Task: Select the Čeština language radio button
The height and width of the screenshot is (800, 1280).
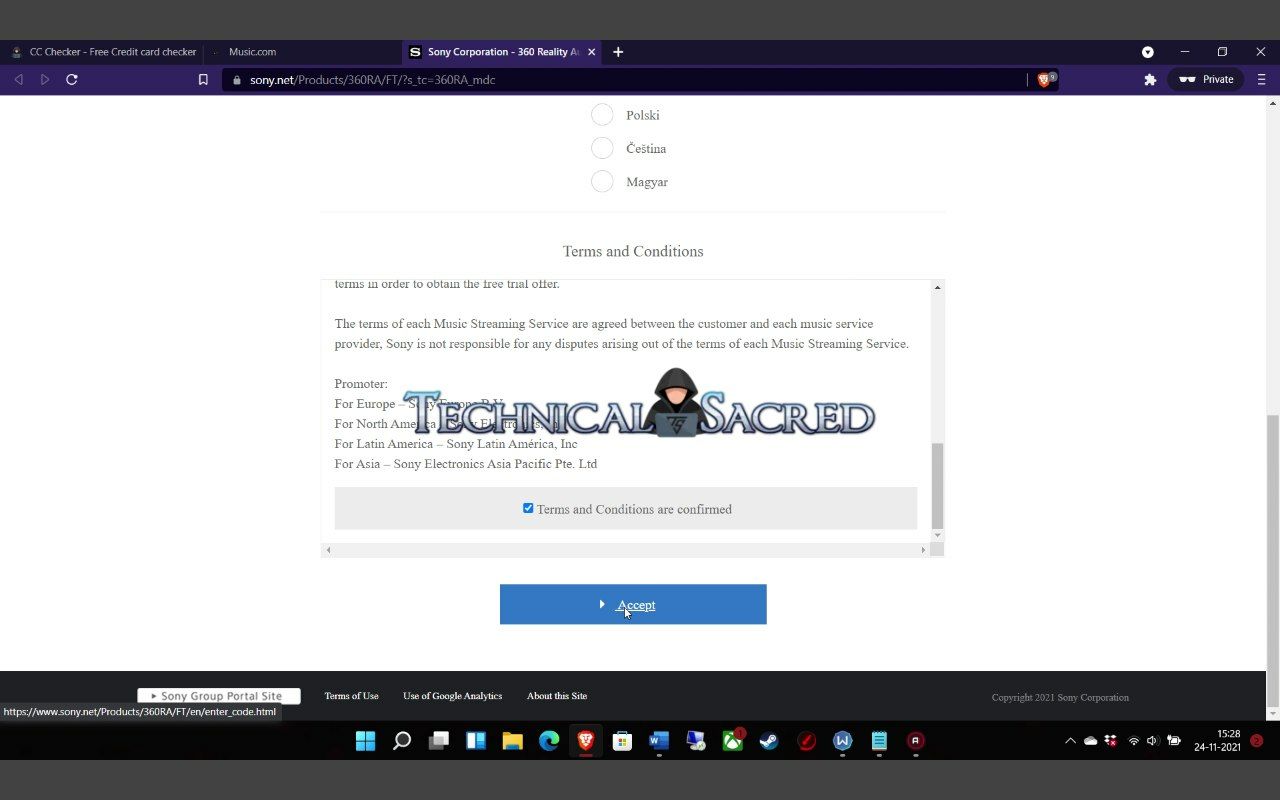Action: 602,148
